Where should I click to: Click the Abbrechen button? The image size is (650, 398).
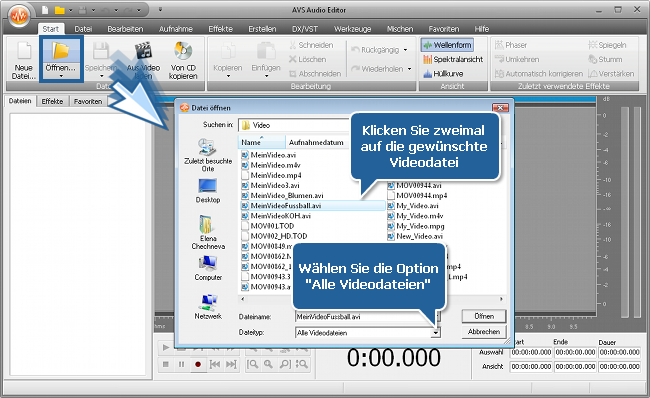pos(484,332)
